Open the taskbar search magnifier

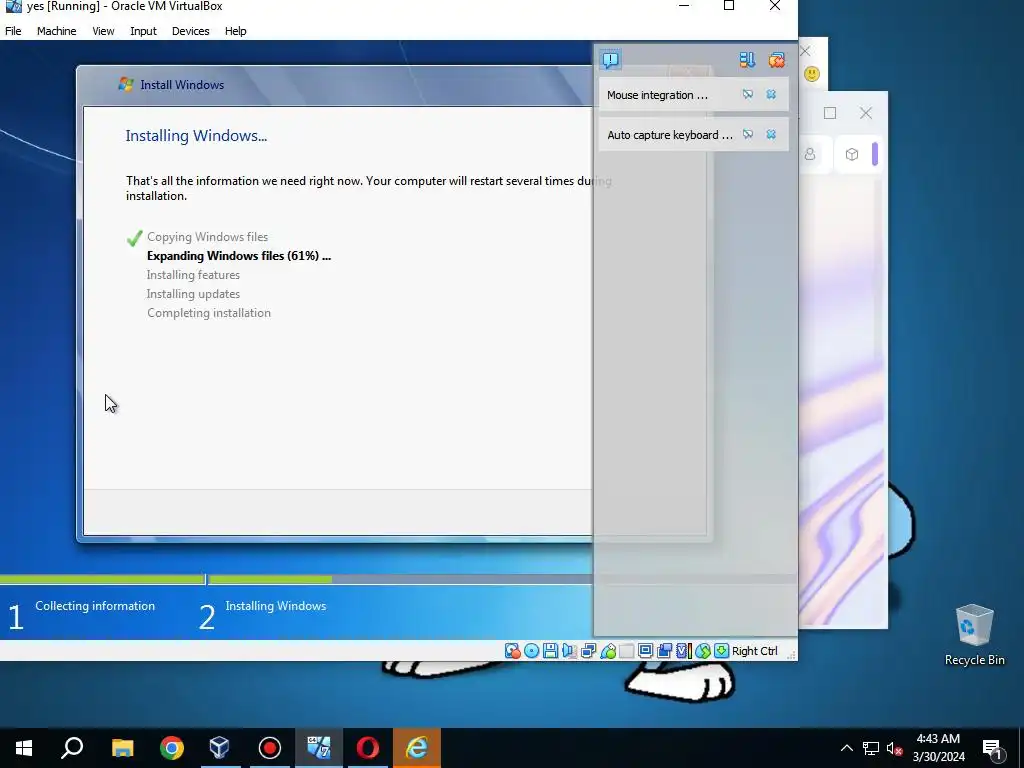72,748
